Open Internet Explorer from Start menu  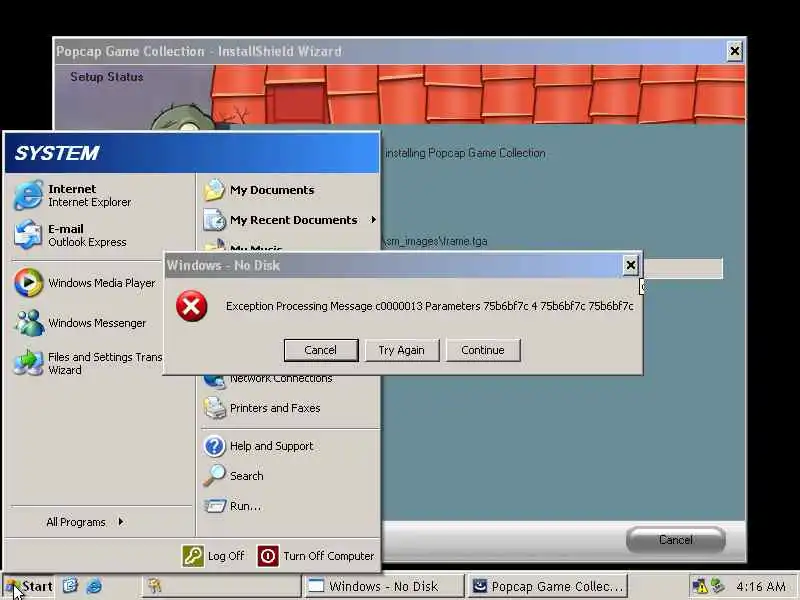[28, 195]
